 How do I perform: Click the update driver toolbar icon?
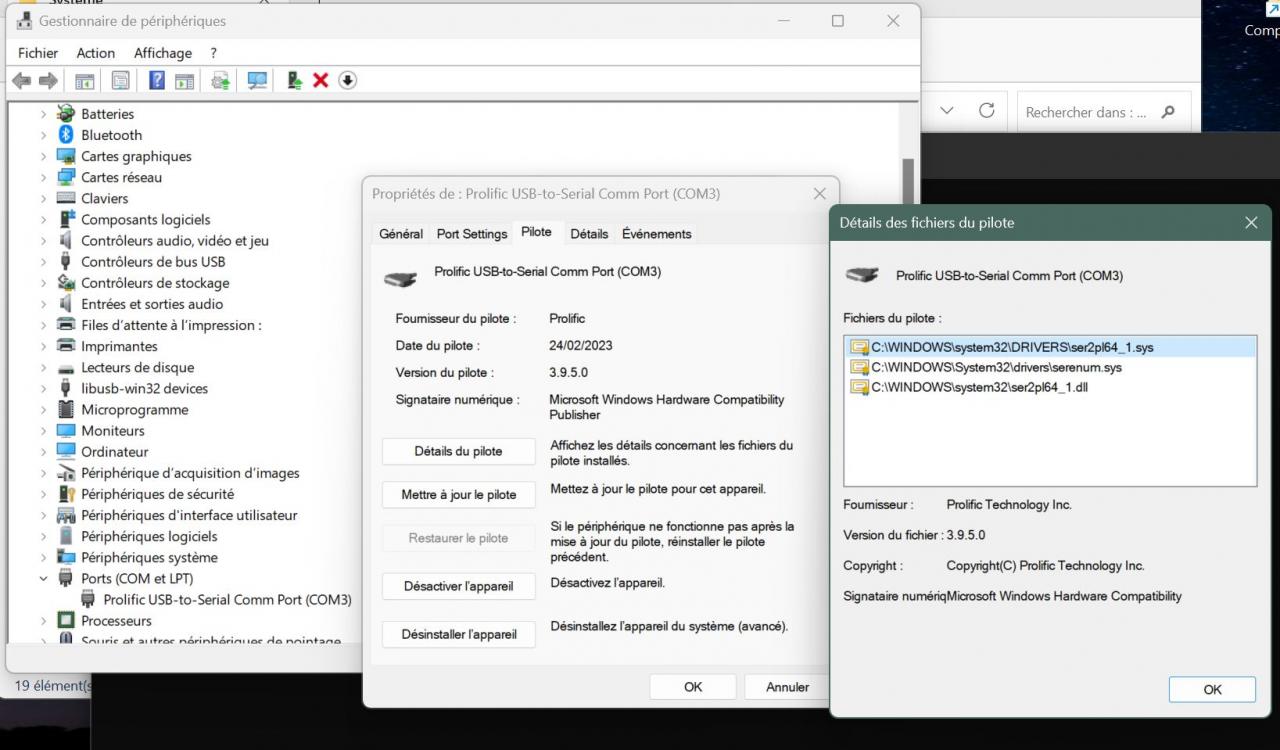coord(295,81)
